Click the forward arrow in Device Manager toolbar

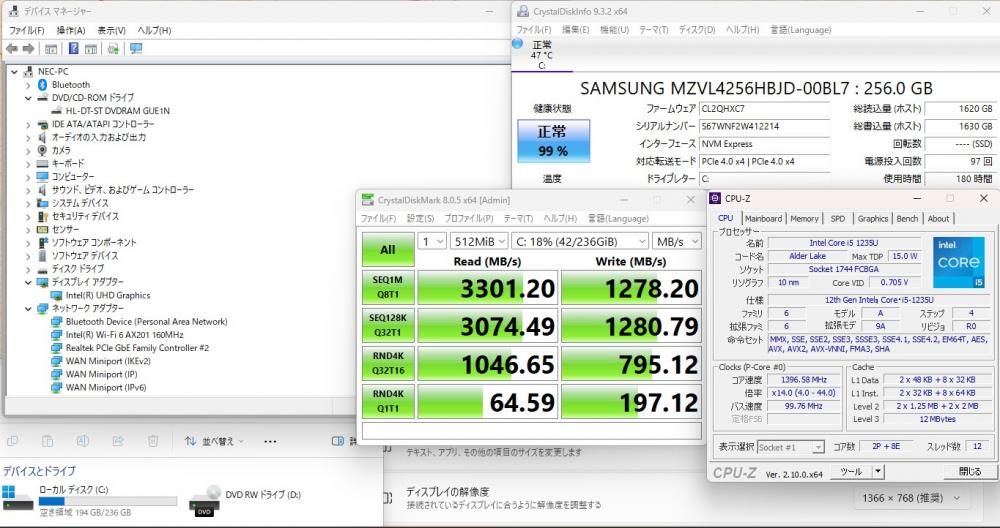pyautogui.click(x=28, y=48)
